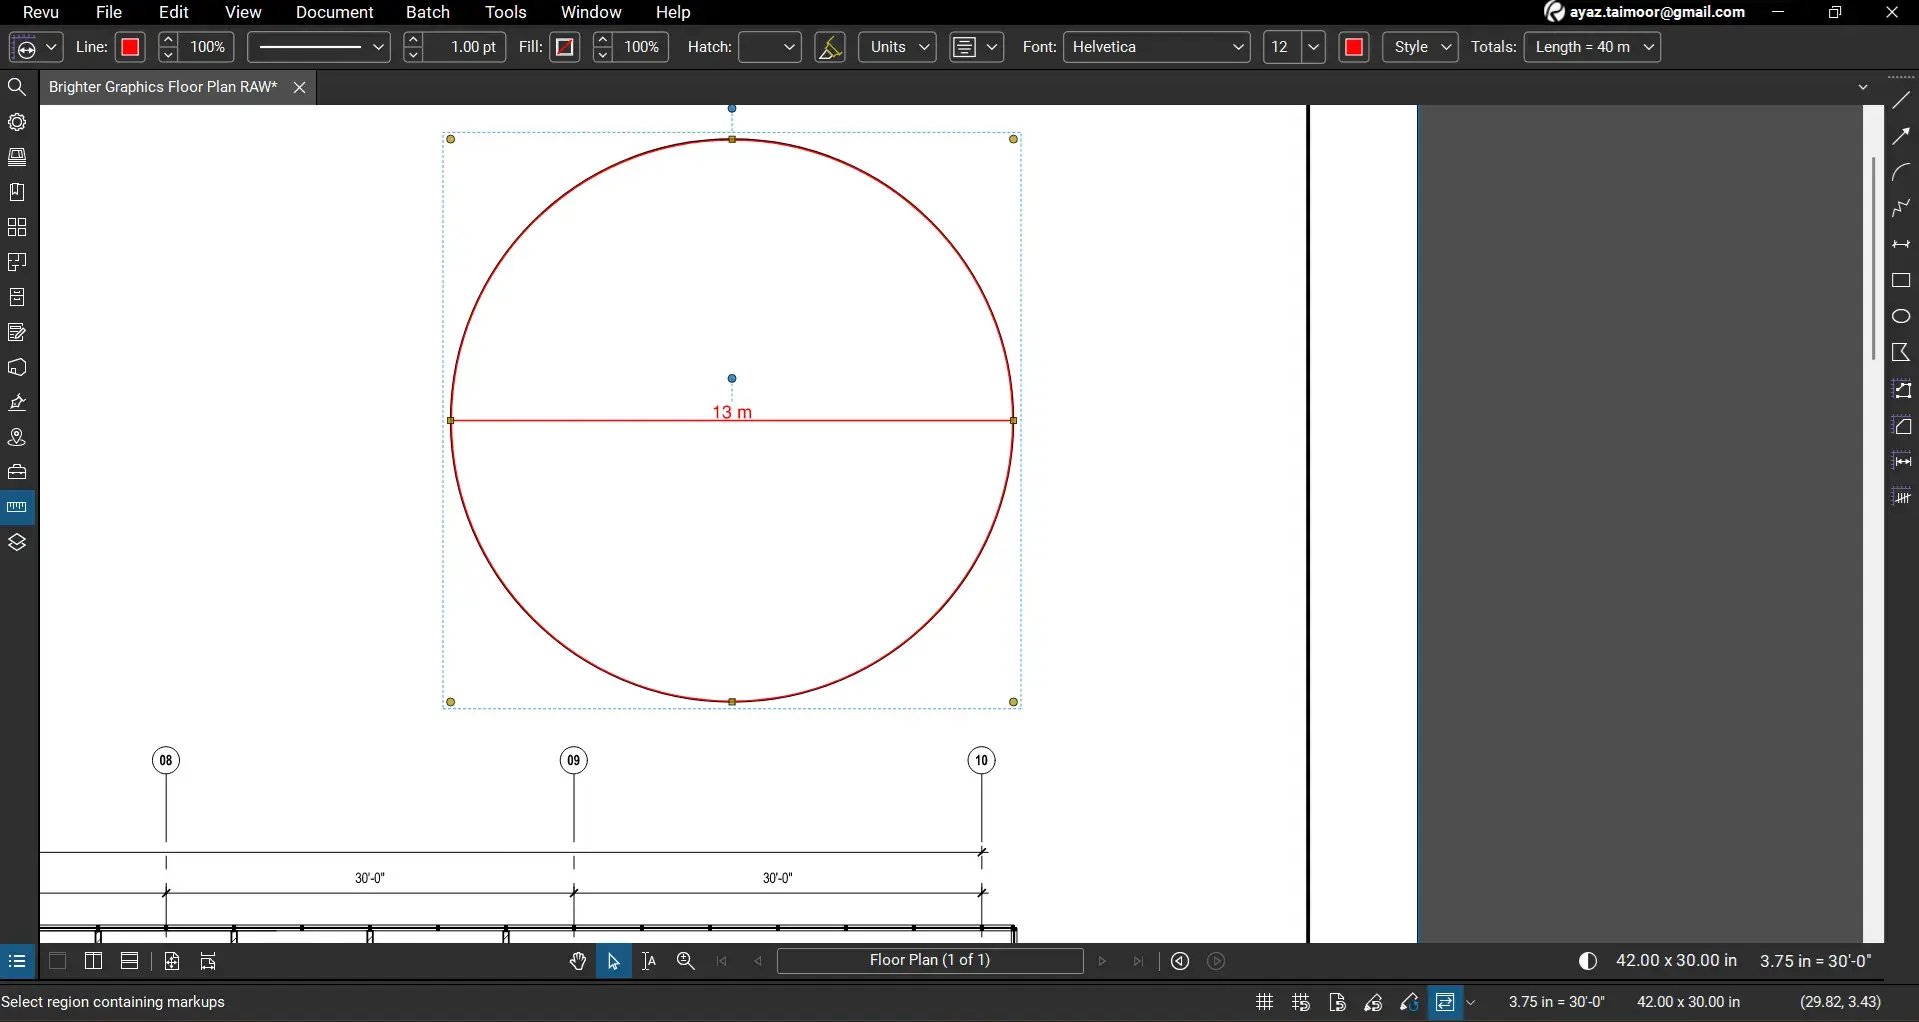Expand the Units dropdown
The height and width of the screenshot is (1022, 1919).
896,47
